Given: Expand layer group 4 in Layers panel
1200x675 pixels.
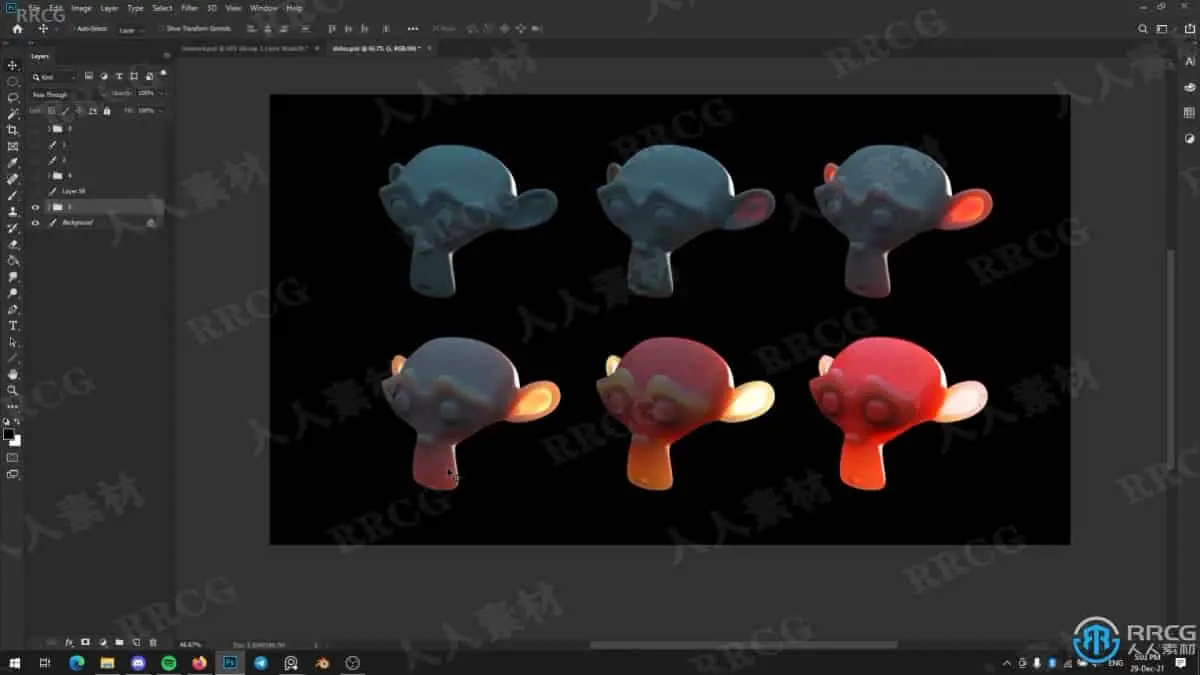Looking at the screenshot, I should (47, 175).
